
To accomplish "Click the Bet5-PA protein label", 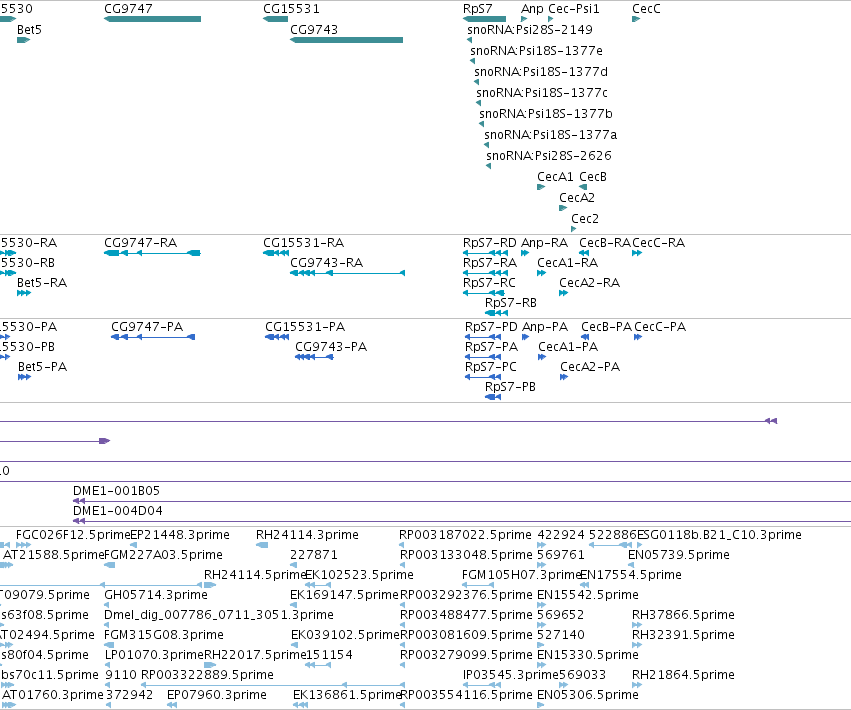I will click(42, 367).
